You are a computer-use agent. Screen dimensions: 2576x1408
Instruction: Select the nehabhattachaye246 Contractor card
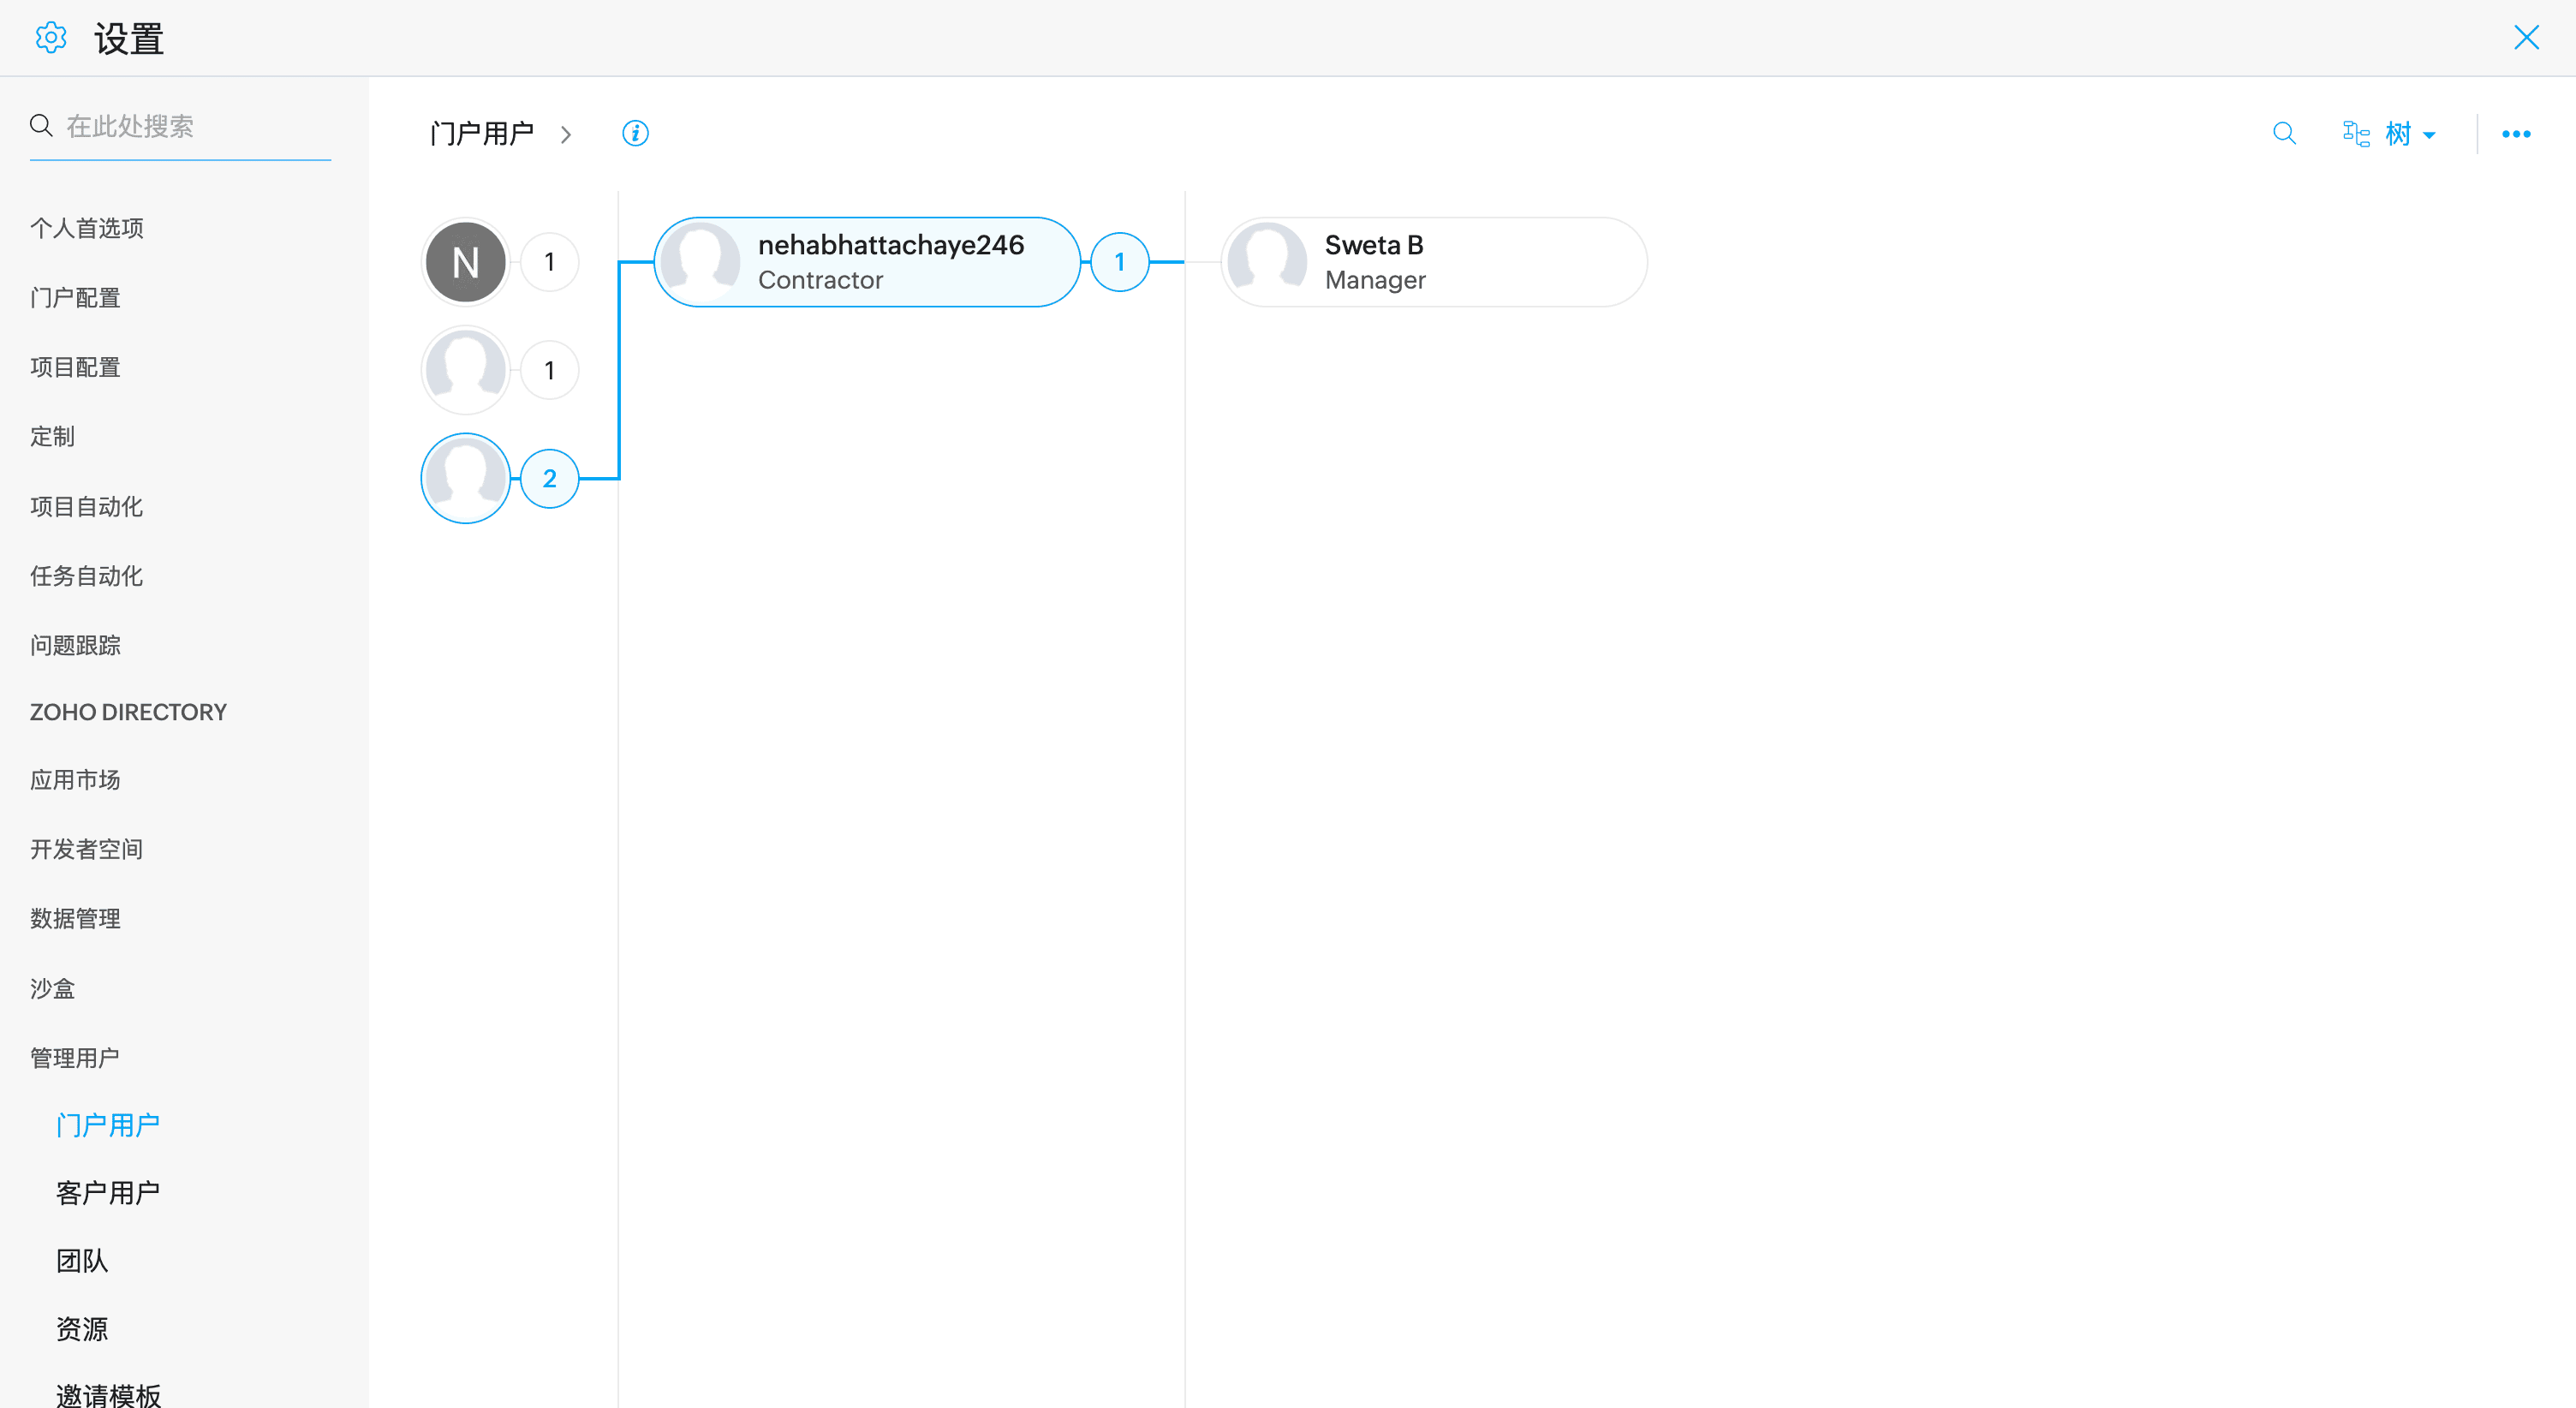click(867, 262)
